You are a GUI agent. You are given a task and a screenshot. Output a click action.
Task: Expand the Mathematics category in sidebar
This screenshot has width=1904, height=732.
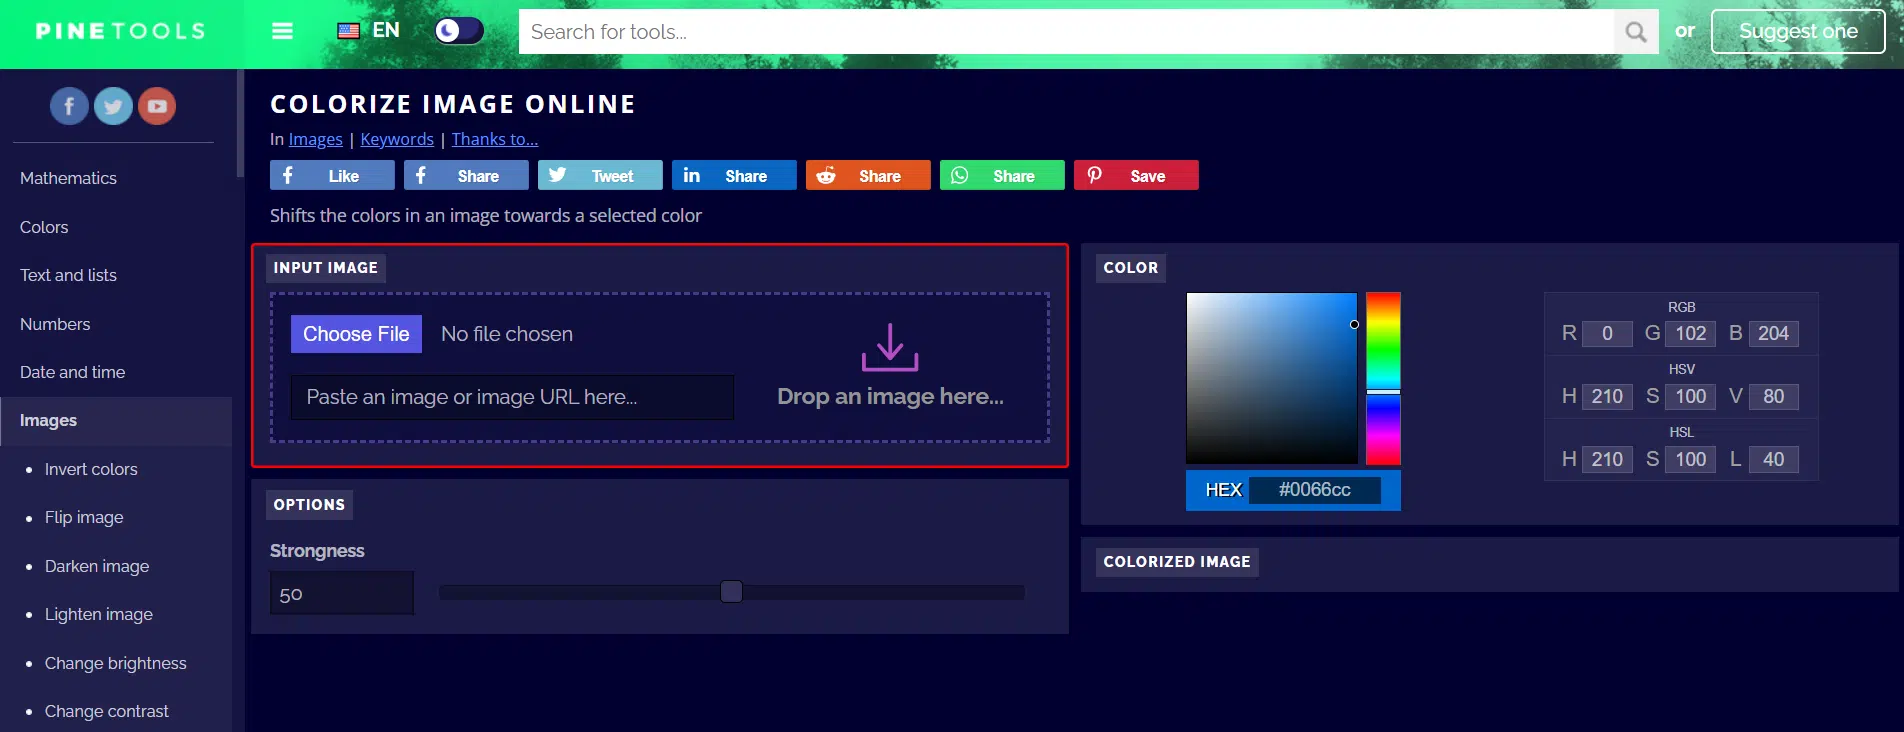pyautogui.click(x=68, y=178)
